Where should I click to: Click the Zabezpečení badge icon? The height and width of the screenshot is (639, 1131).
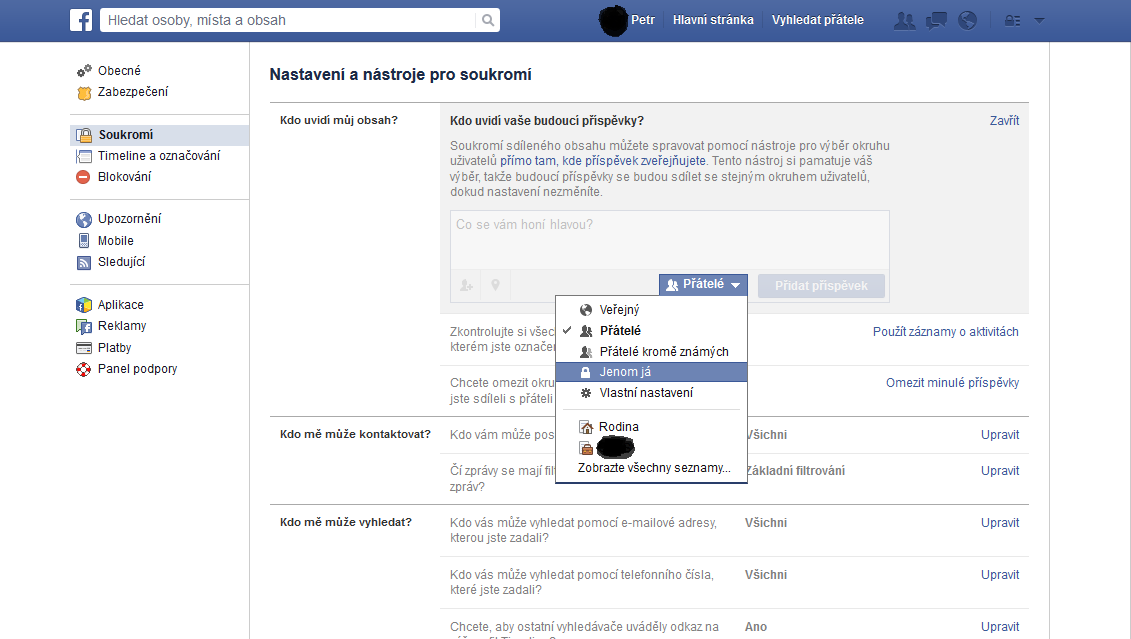tap(84, 92)
